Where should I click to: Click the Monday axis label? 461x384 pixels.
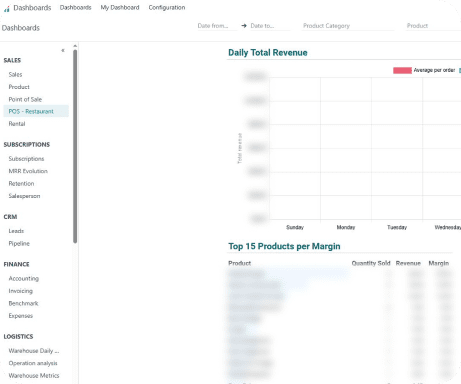click(x=346, y=227)
